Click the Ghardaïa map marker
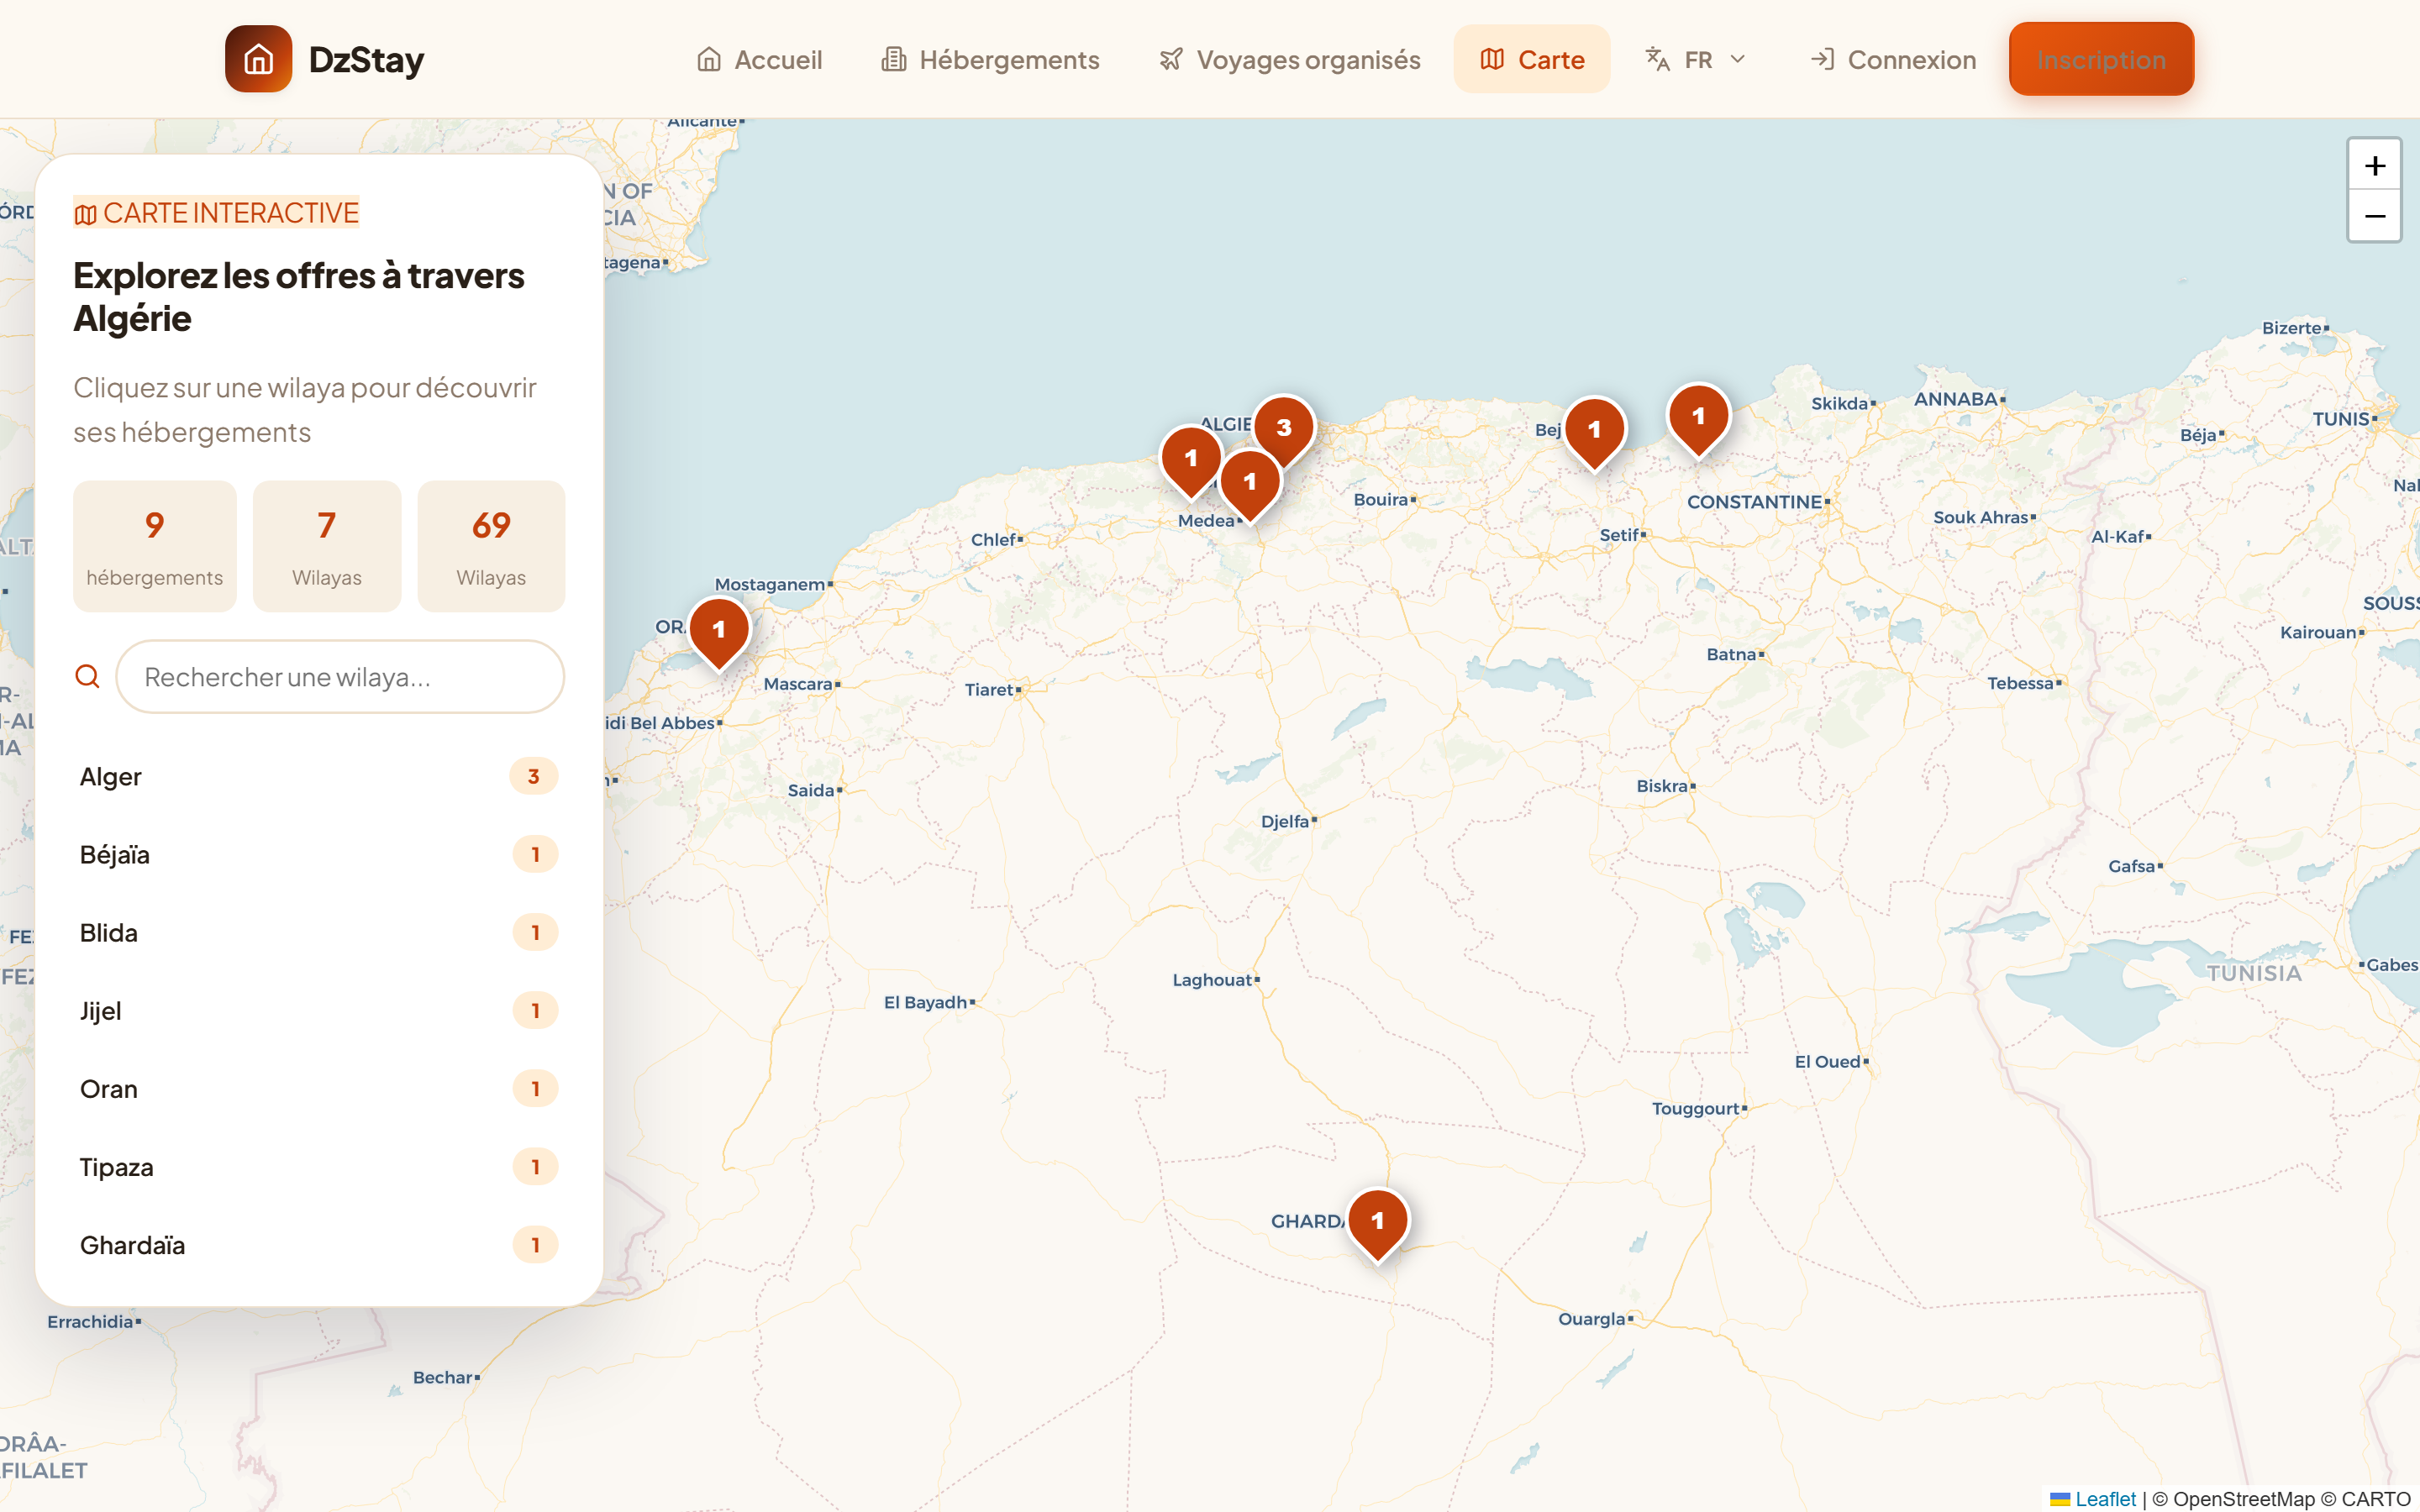 click(x=1378, y=1223)
